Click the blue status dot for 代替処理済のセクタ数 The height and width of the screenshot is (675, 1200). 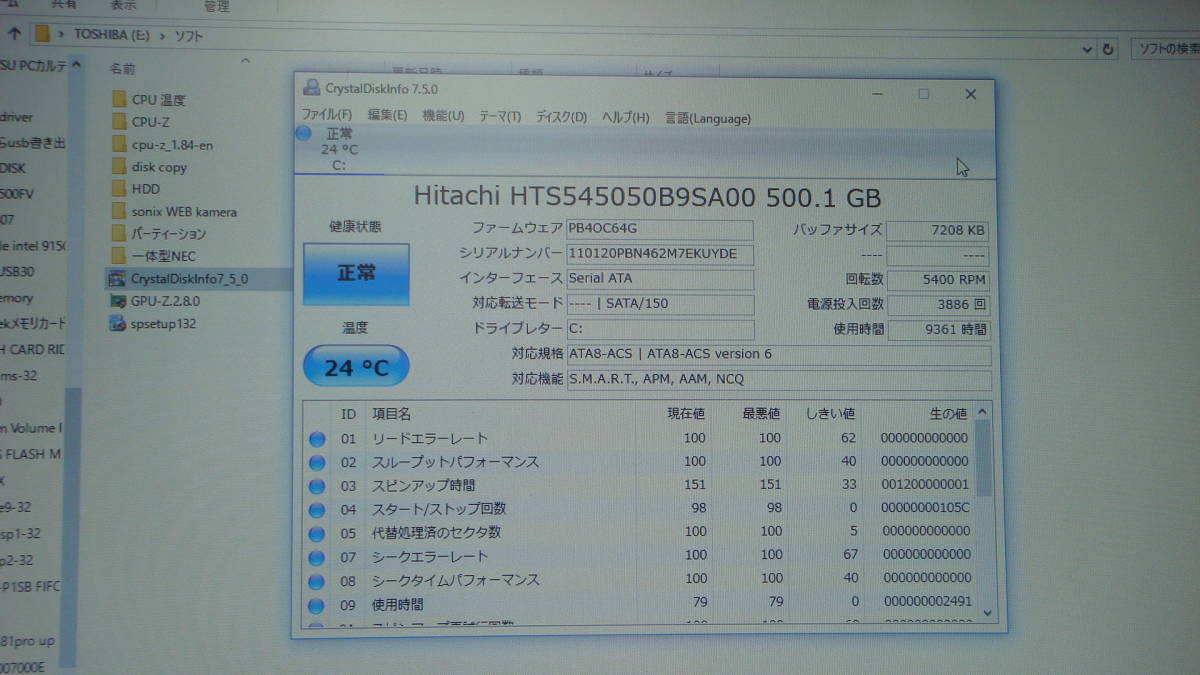pyautogui.click(x=317, y=533)
